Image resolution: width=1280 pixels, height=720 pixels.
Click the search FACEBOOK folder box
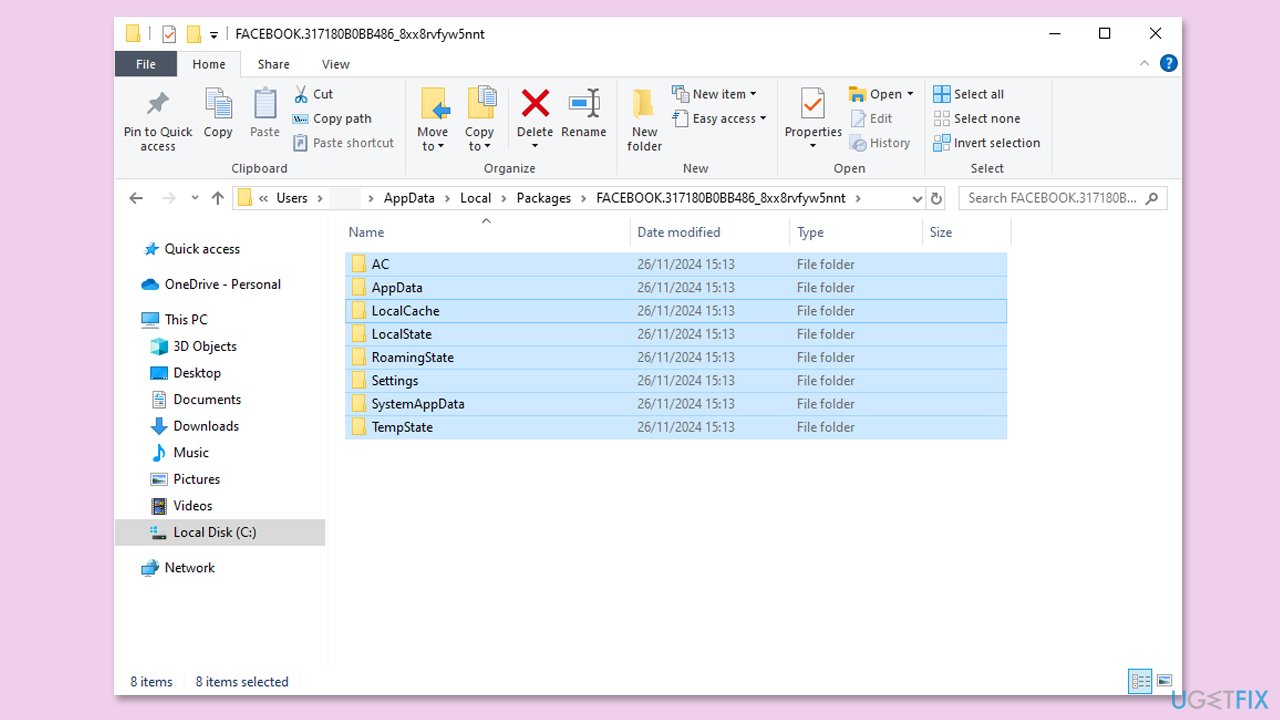tap(1063, 198)
